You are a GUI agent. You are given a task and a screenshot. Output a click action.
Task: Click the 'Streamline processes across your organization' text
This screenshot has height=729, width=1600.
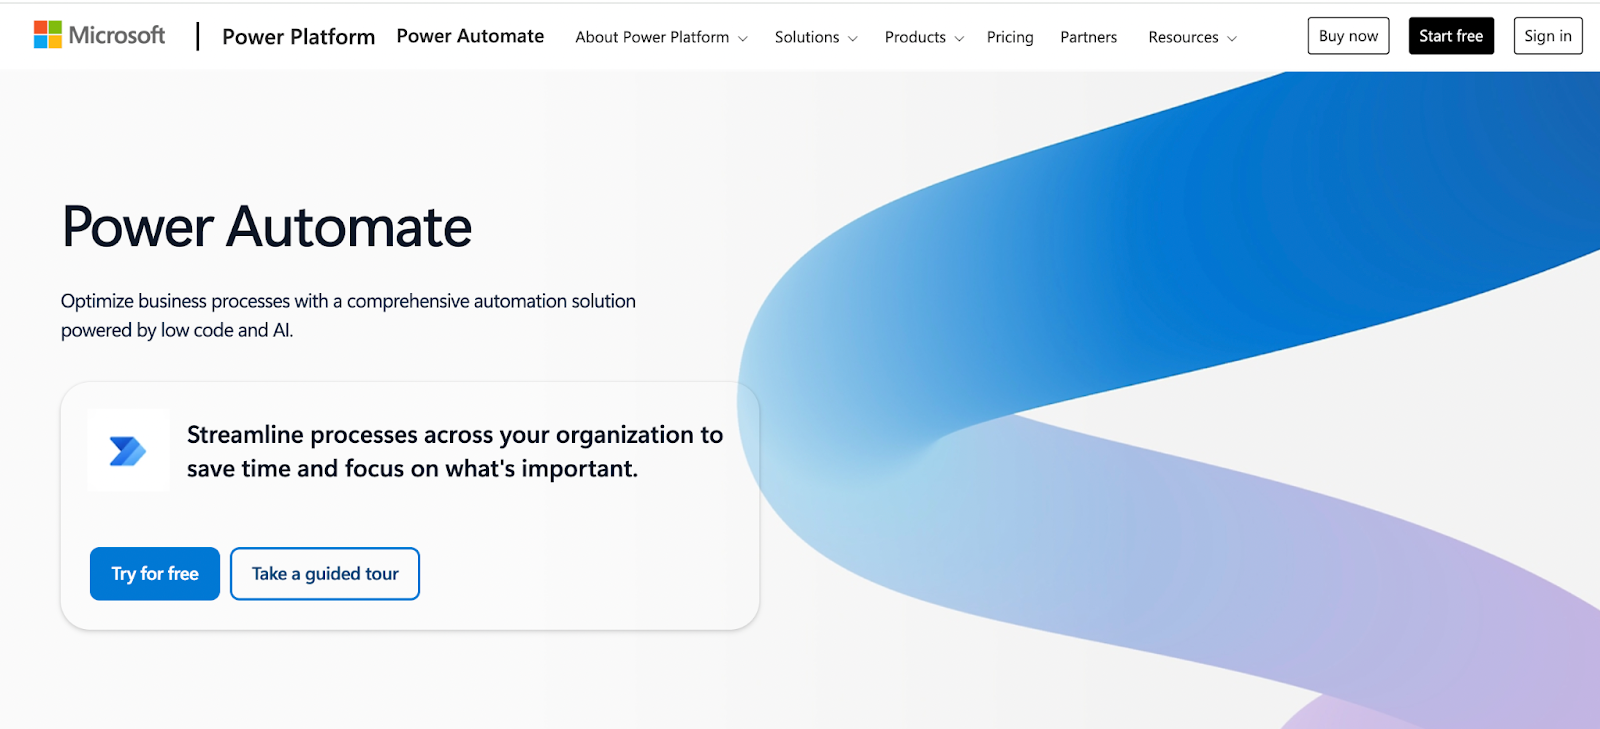455,451
